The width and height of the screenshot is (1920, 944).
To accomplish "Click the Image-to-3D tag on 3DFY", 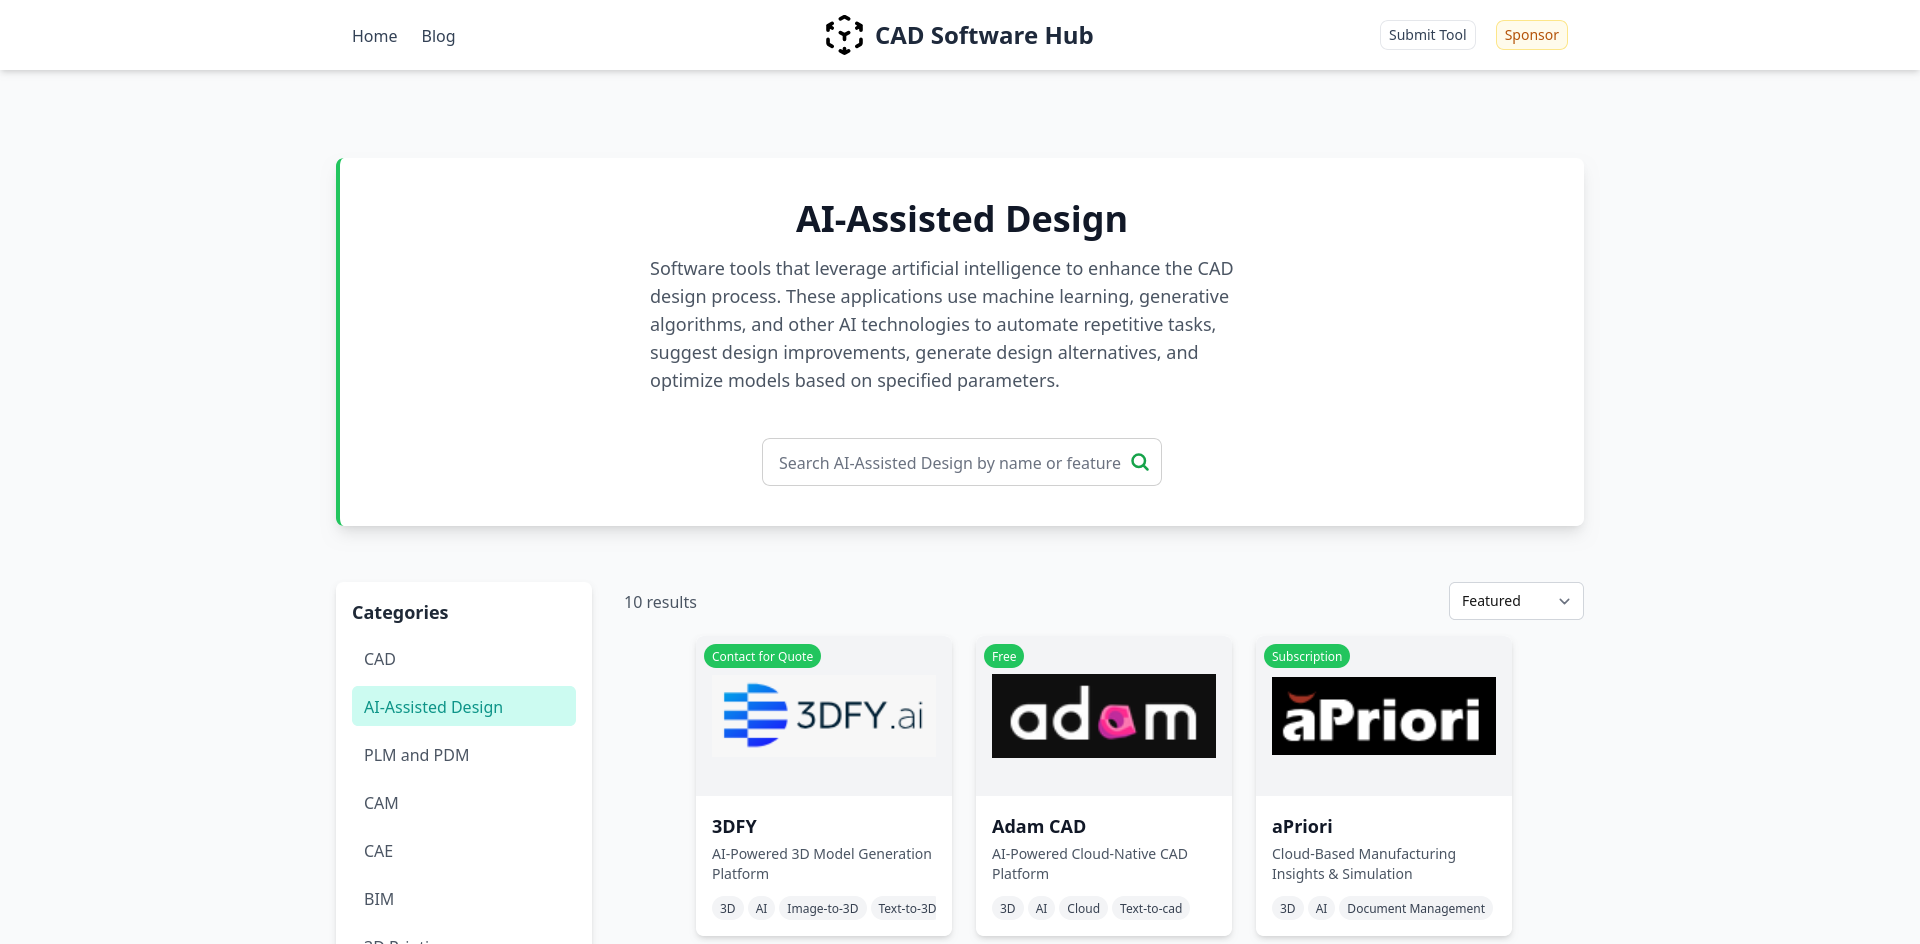I will coord(822,908).
